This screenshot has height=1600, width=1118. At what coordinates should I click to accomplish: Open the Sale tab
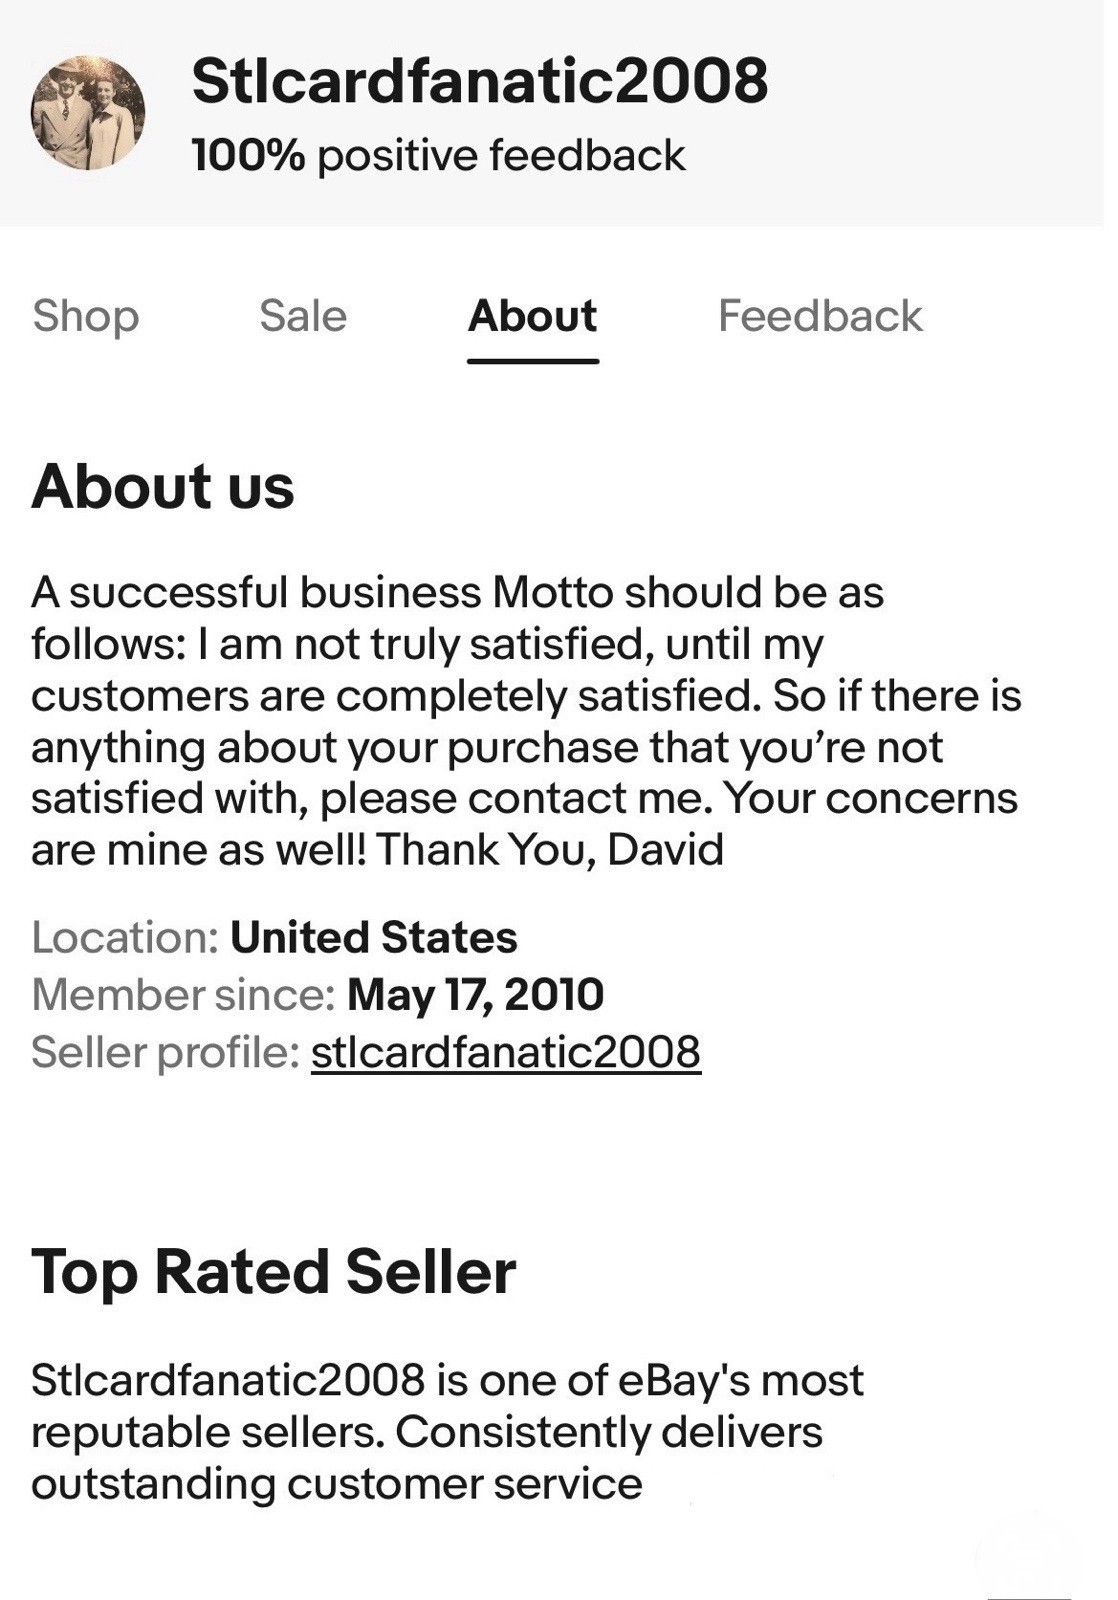(x=302, y=316)
